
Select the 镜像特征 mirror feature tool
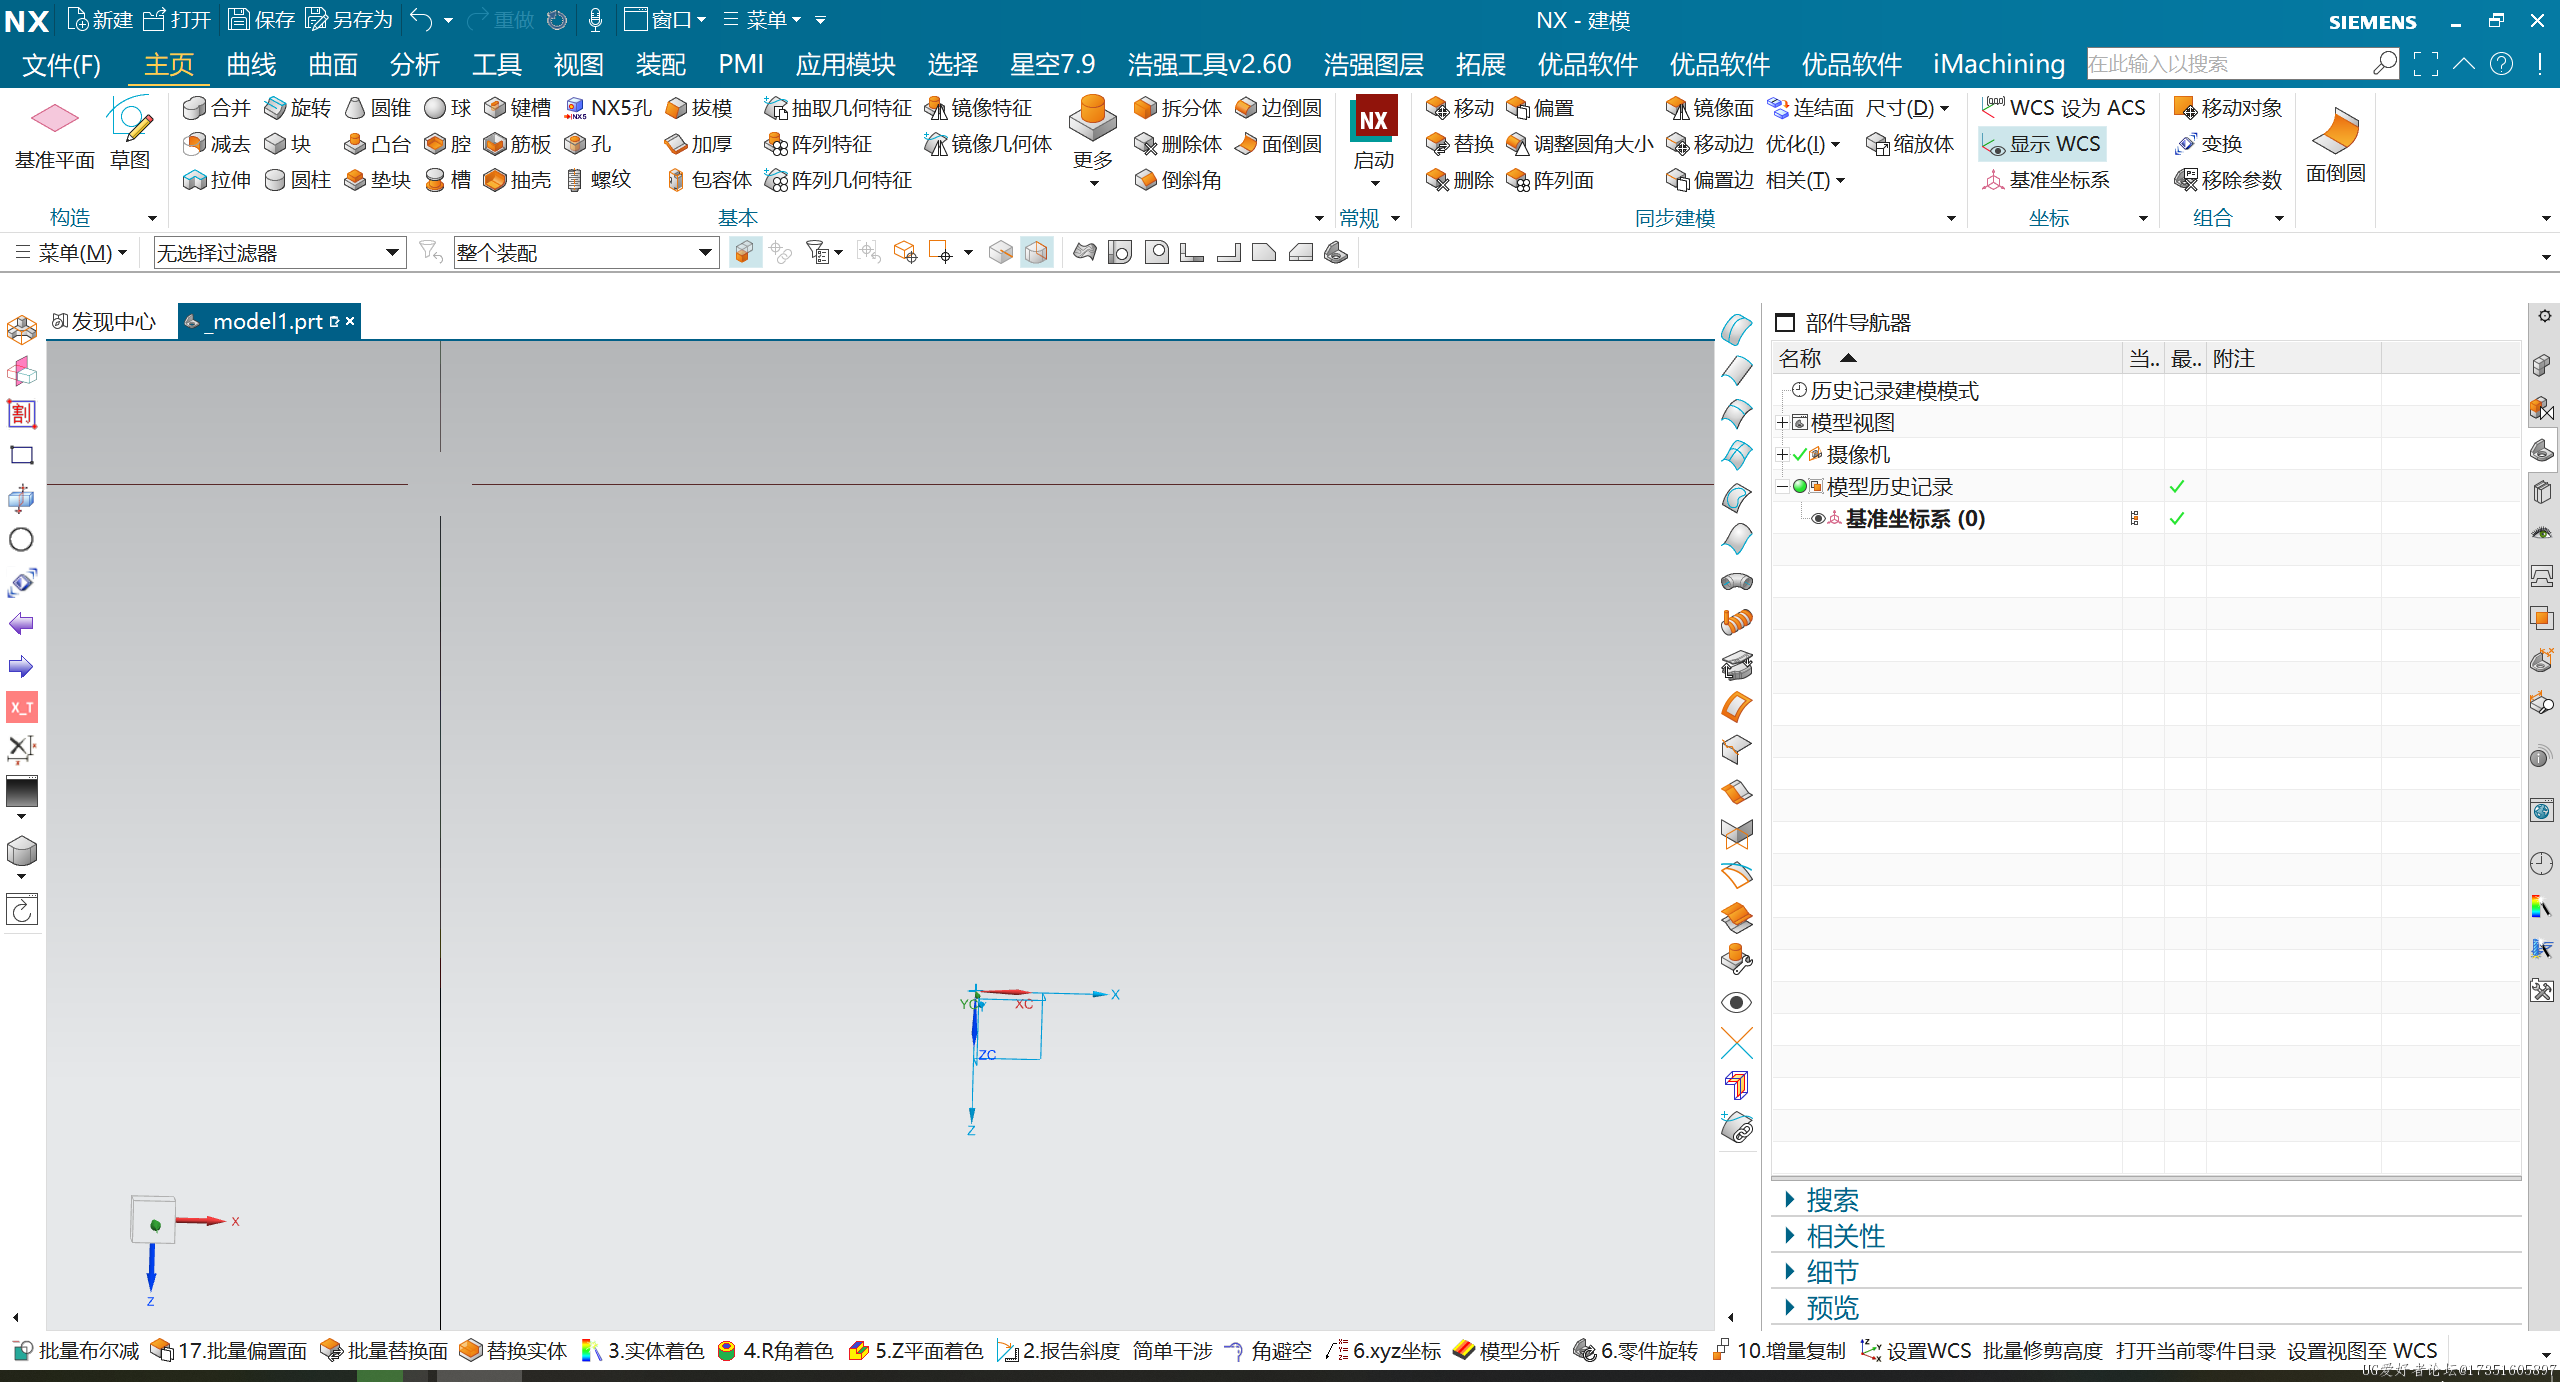point(978,108)
